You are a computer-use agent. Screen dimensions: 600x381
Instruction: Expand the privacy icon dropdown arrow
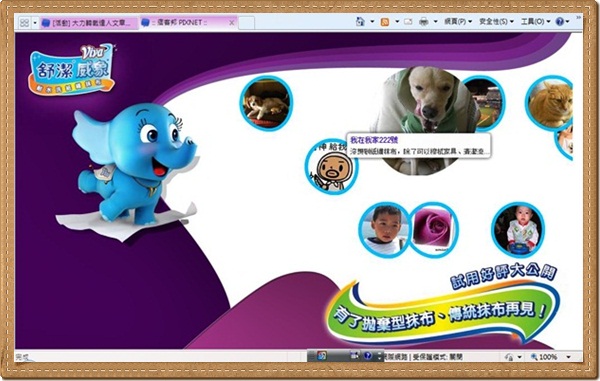tap(519, 357)
